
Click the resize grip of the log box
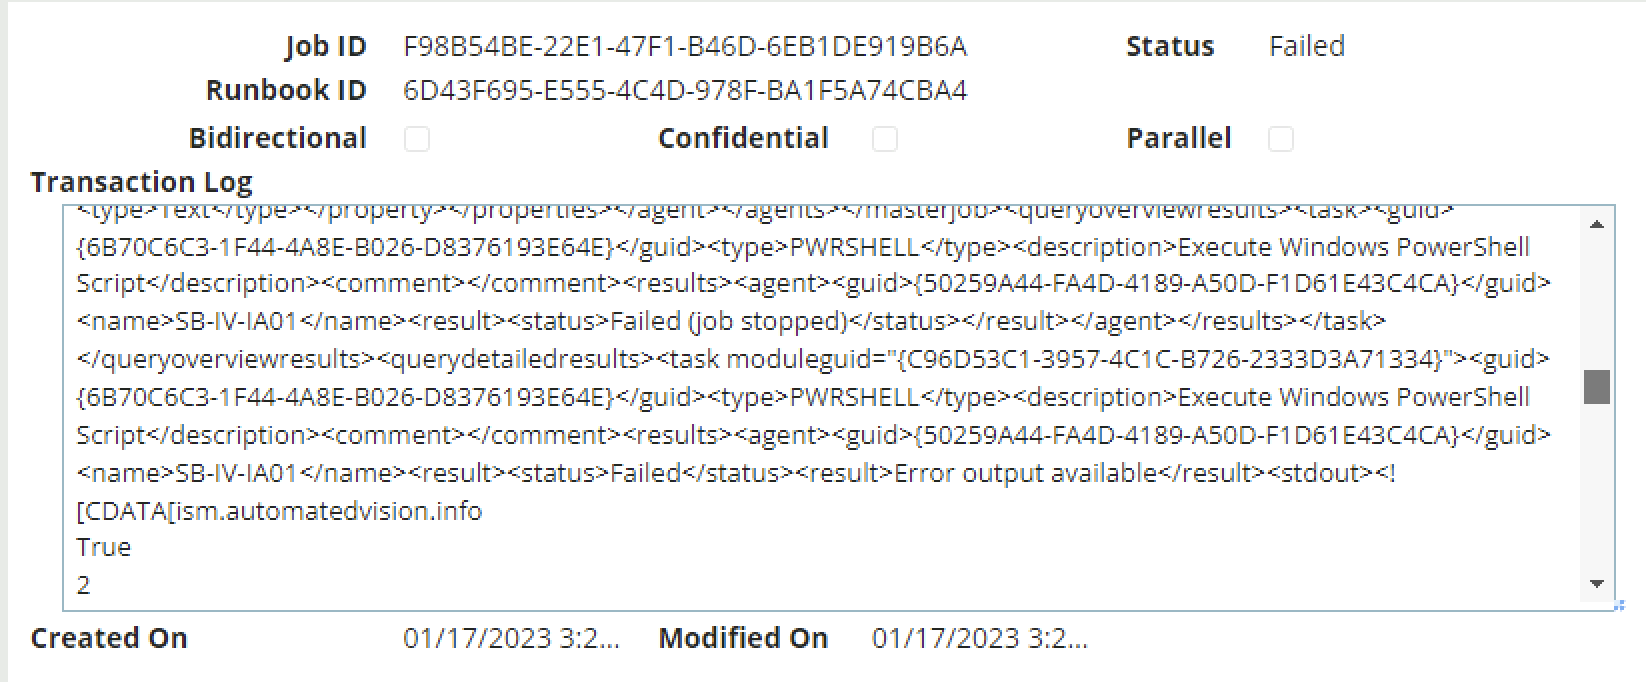tap(1619, 606)
